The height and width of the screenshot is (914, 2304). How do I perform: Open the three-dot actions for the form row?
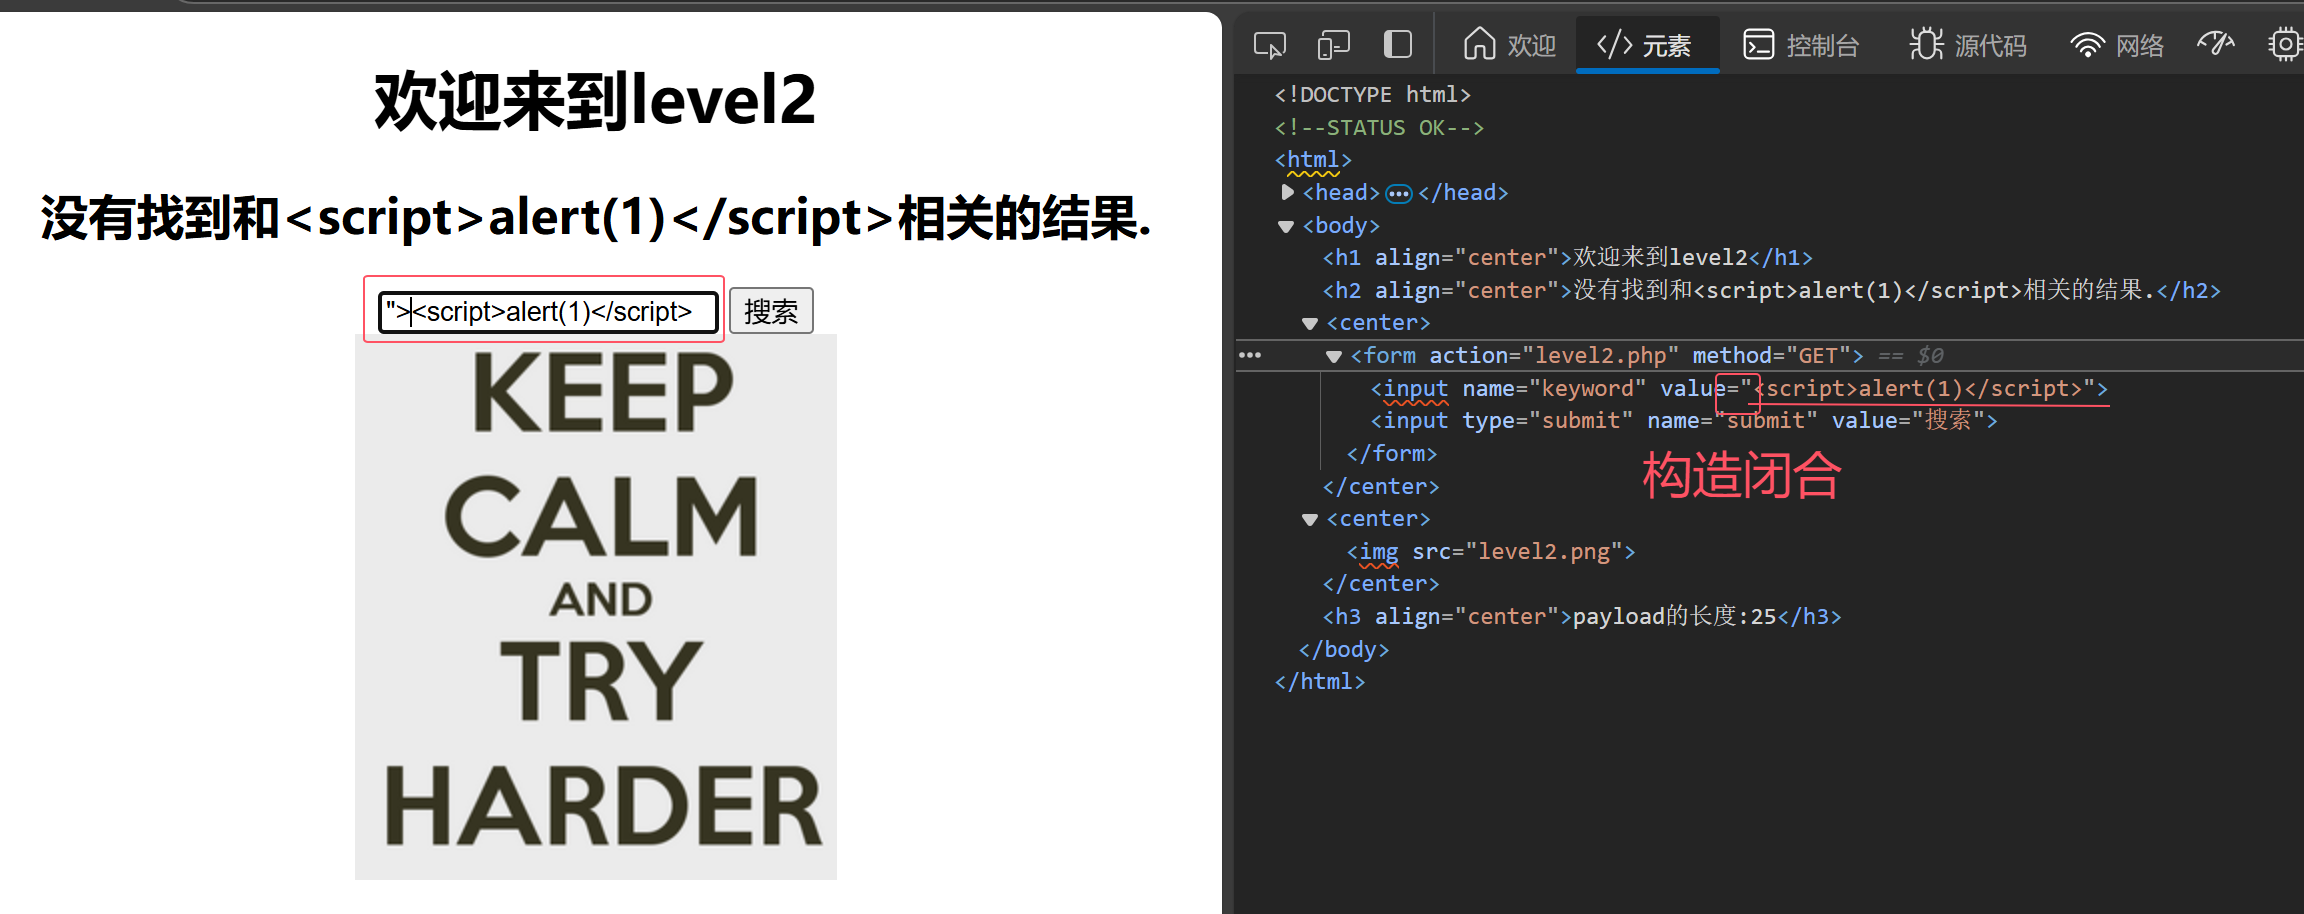pos(1250,355)
